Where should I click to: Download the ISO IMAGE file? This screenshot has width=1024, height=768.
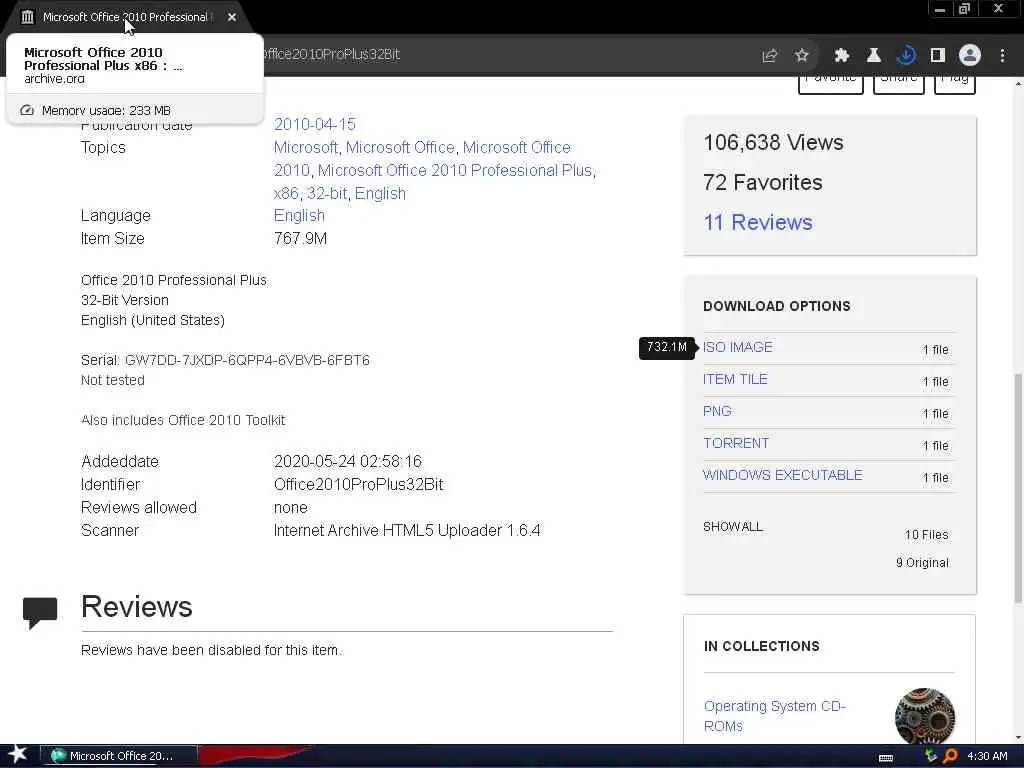point(737,347)
